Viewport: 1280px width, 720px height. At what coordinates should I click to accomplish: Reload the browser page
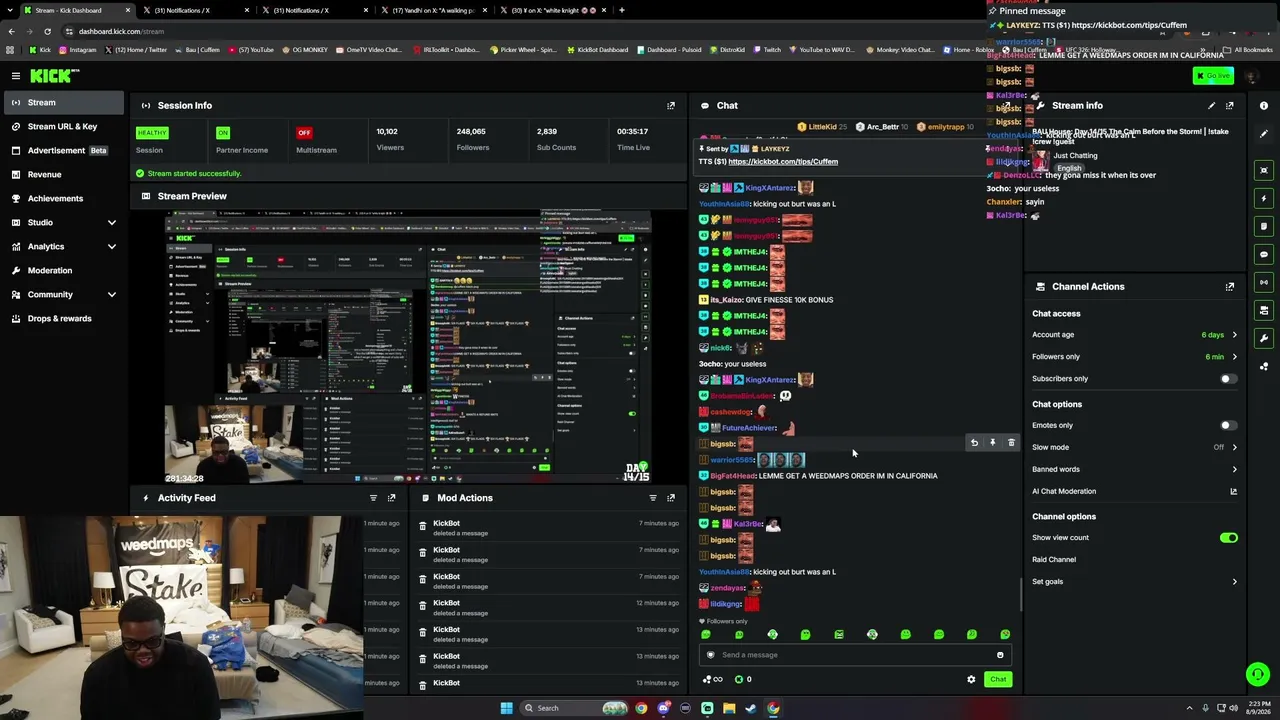pos(47,31)
